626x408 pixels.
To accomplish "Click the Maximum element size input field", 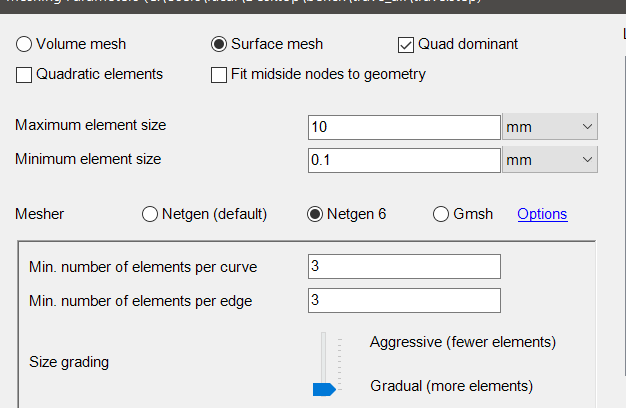I will click(x=404, y=127).
